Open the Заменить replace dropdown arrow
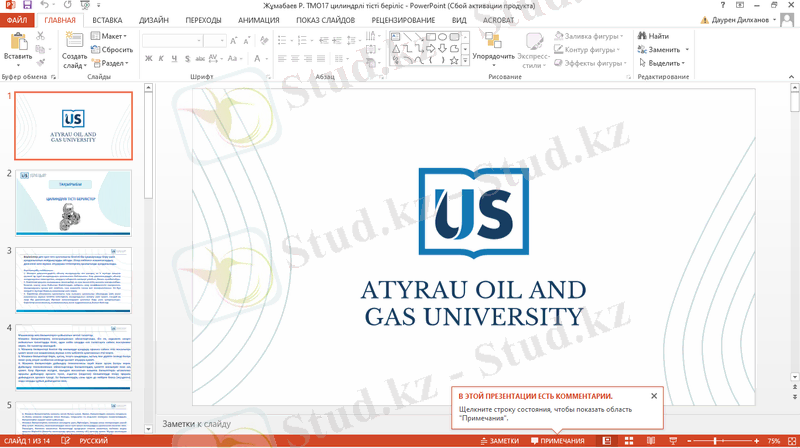 point(687,50)
